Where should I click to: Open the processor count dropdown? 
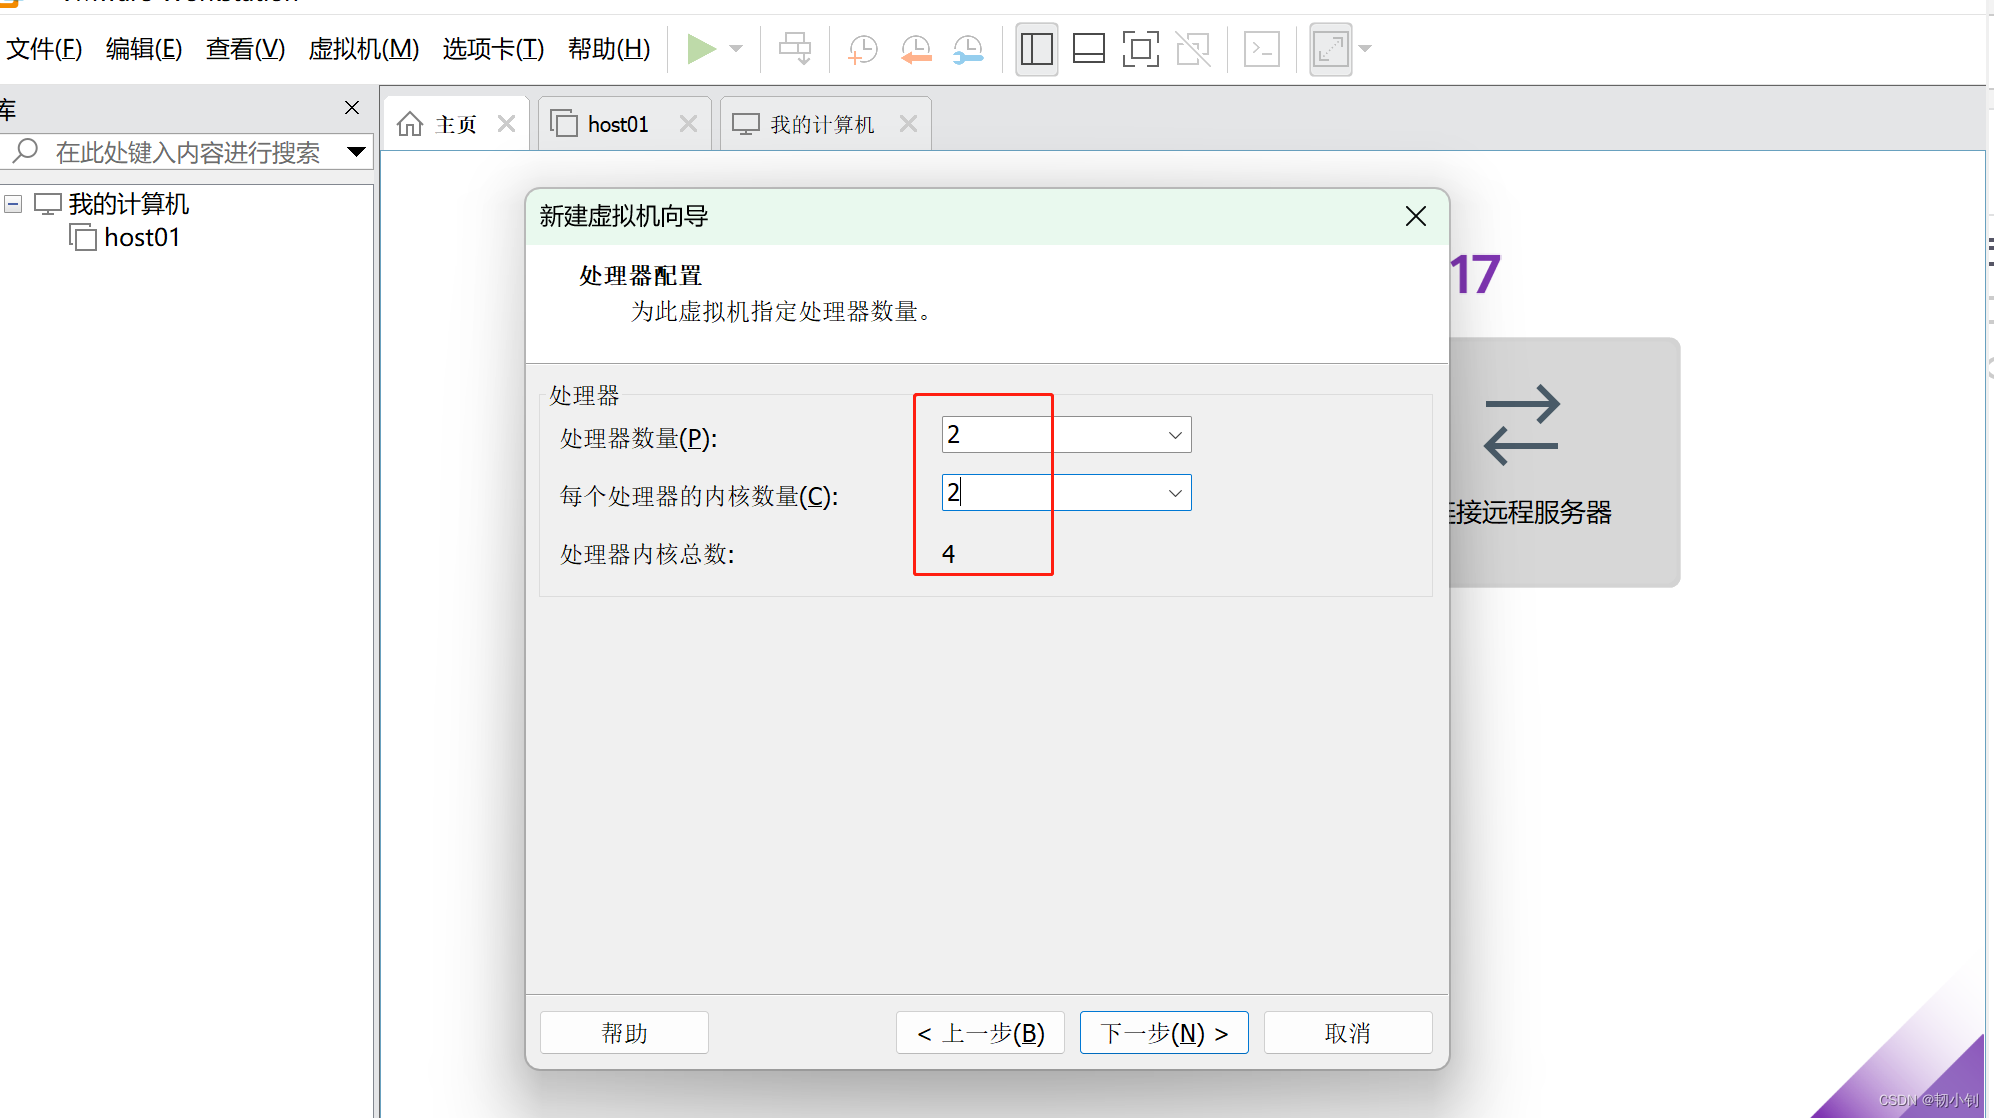point(1175,435)
